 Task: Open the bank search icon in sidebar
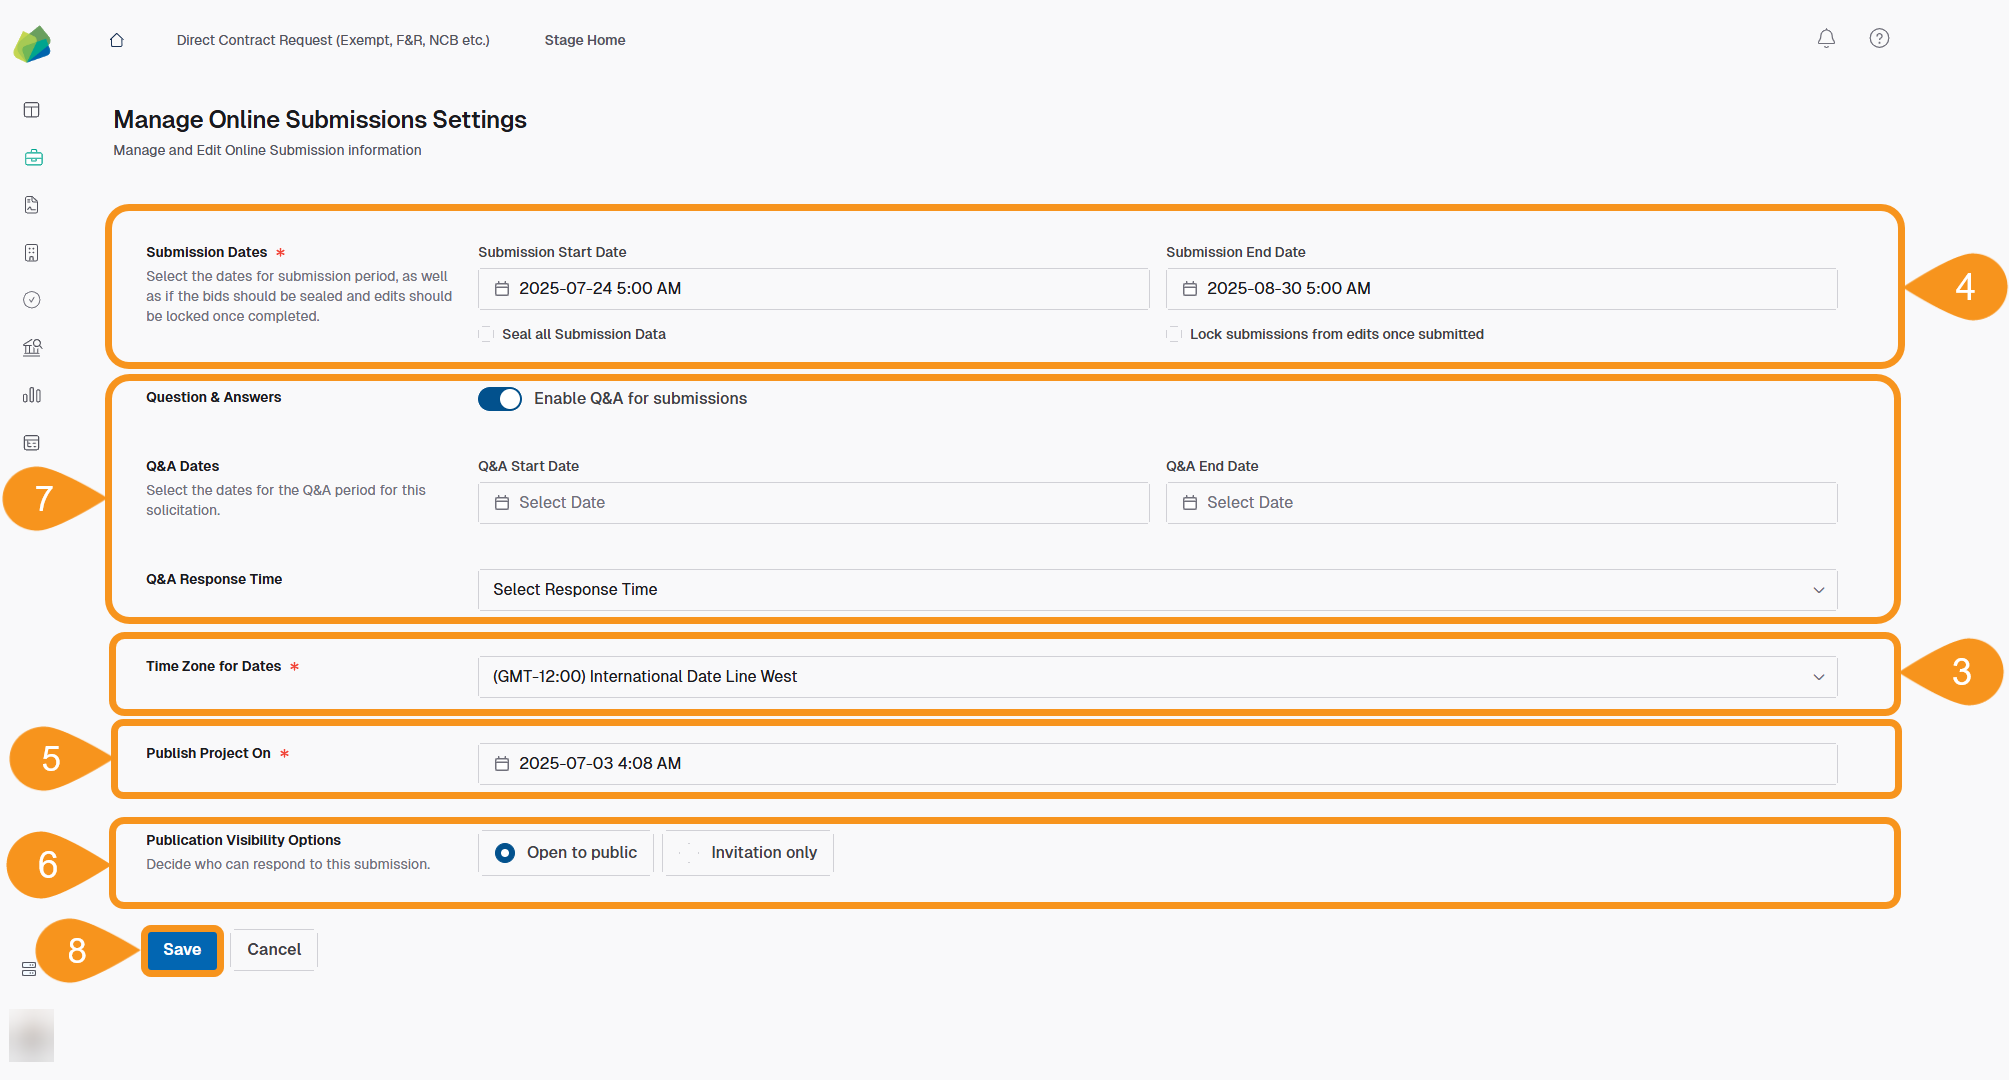[x=32, y=347]
